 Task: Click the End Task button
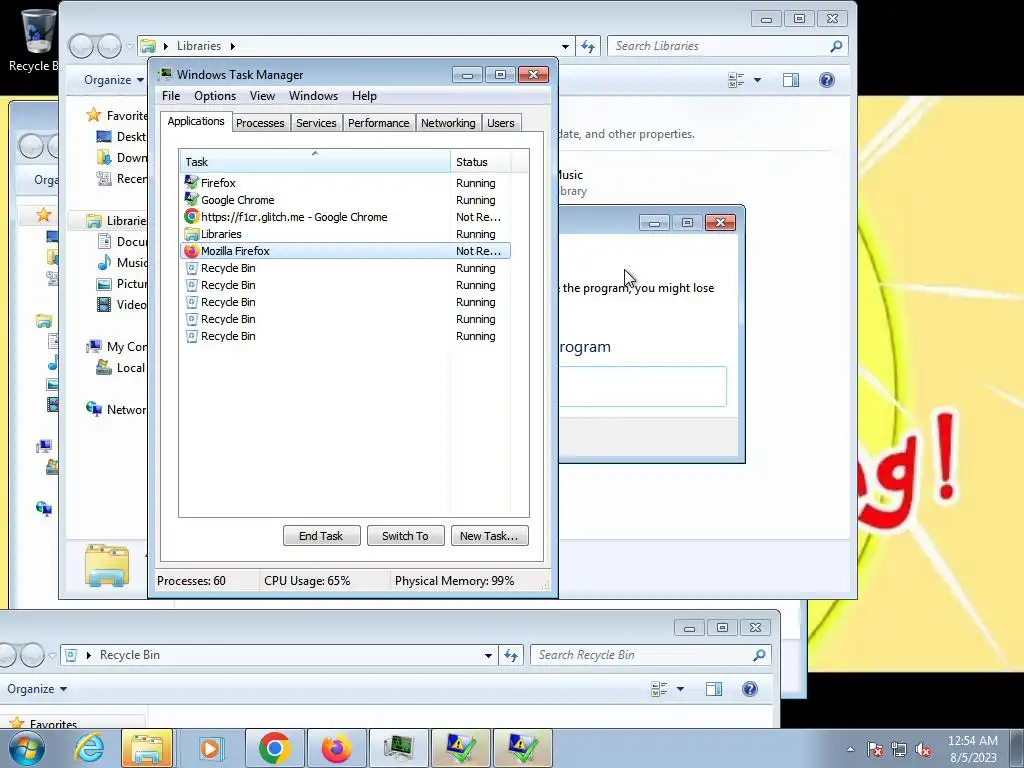(x=321, y=536)
